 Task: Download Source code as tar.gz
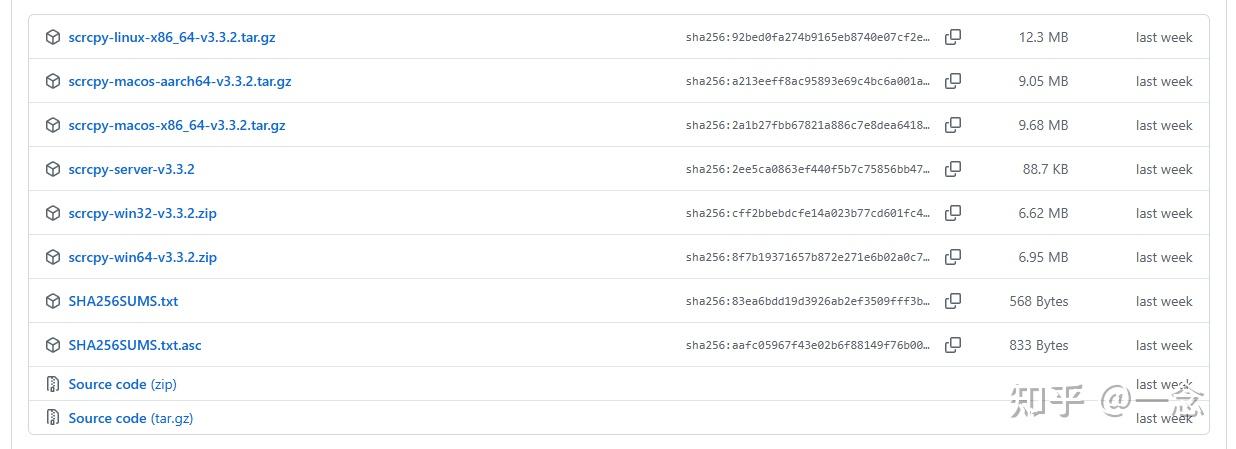pos(130,418)
